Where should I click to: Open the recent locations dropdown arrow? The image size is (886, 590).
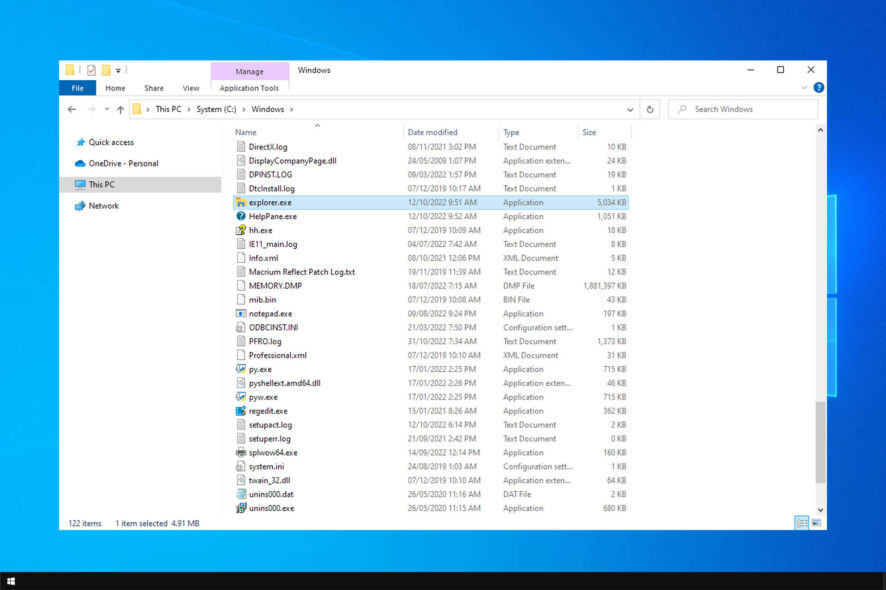pos(106,110)
